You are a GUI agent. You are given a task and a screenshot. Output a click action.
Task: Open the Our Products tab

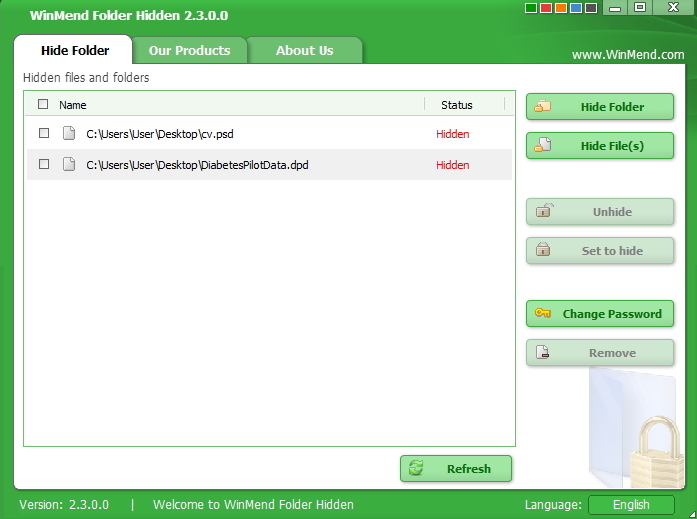[x=189, y=50]
